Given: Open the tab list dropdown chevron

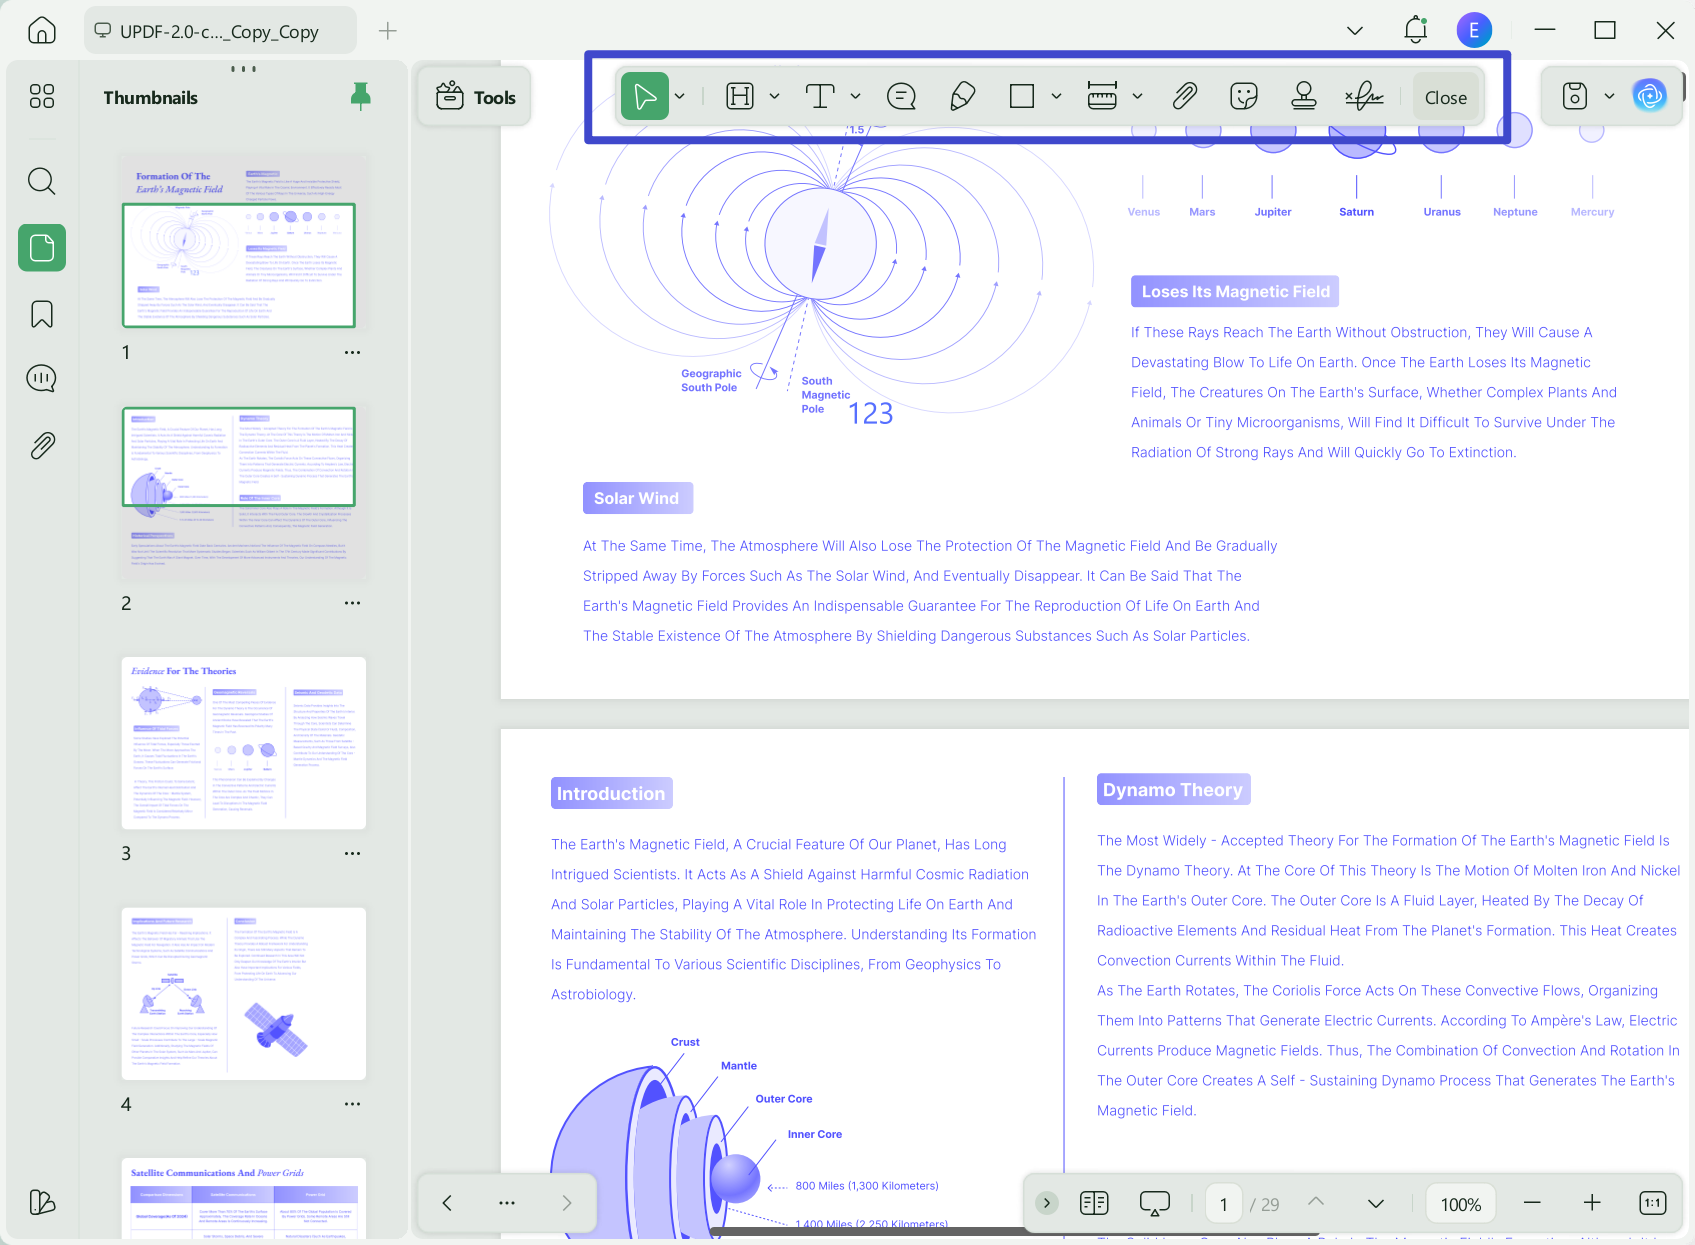Looking at the screenshot, I should pos(1355,31).
